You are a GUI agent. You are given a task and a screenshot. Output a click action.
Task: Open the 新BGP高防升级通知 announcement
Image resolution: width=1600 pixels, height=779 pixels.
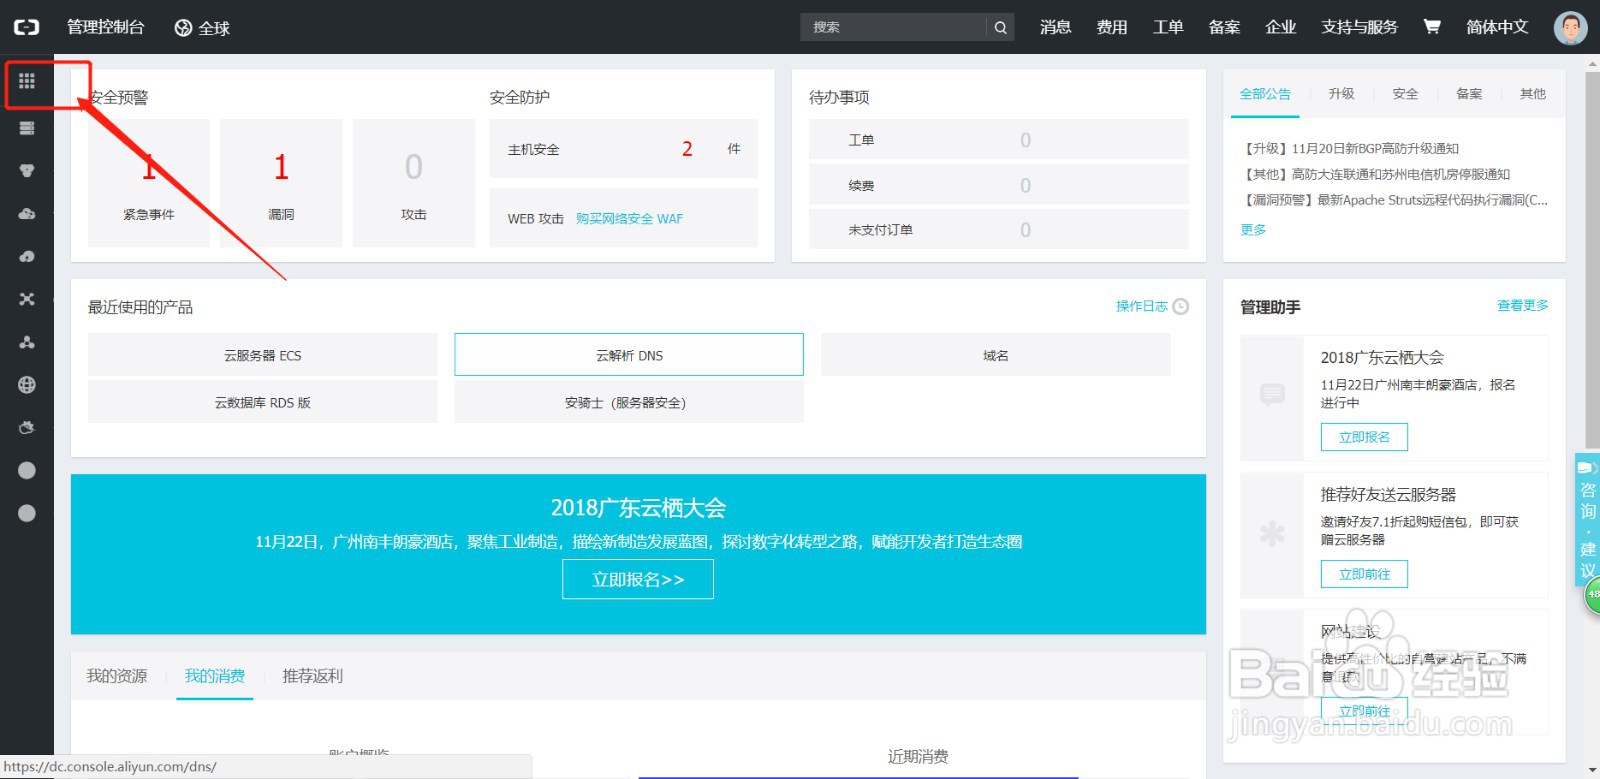(1350, 148)
